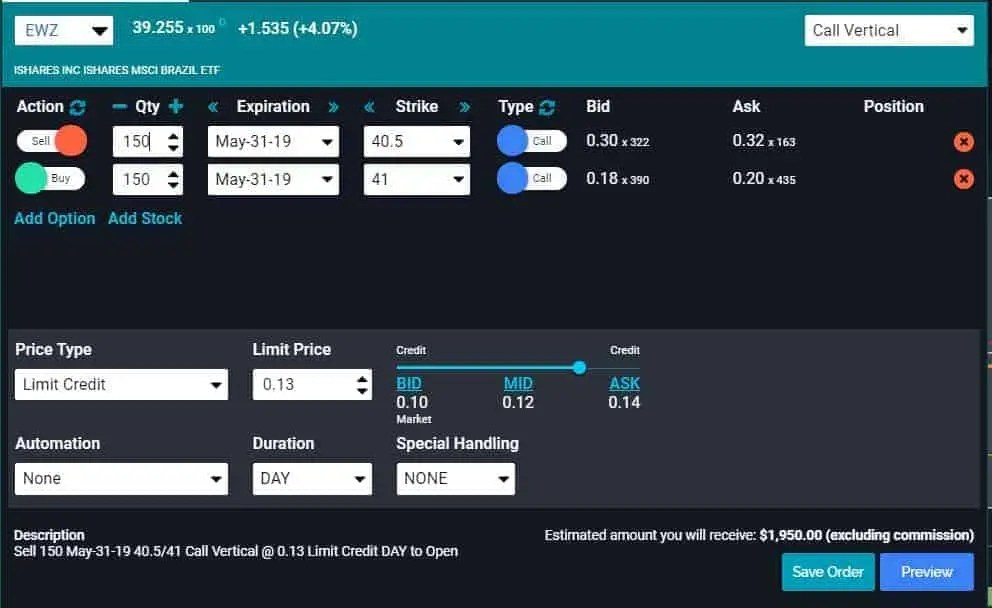Switch the Buy toggle on the second leg

(x=50, y=179)
